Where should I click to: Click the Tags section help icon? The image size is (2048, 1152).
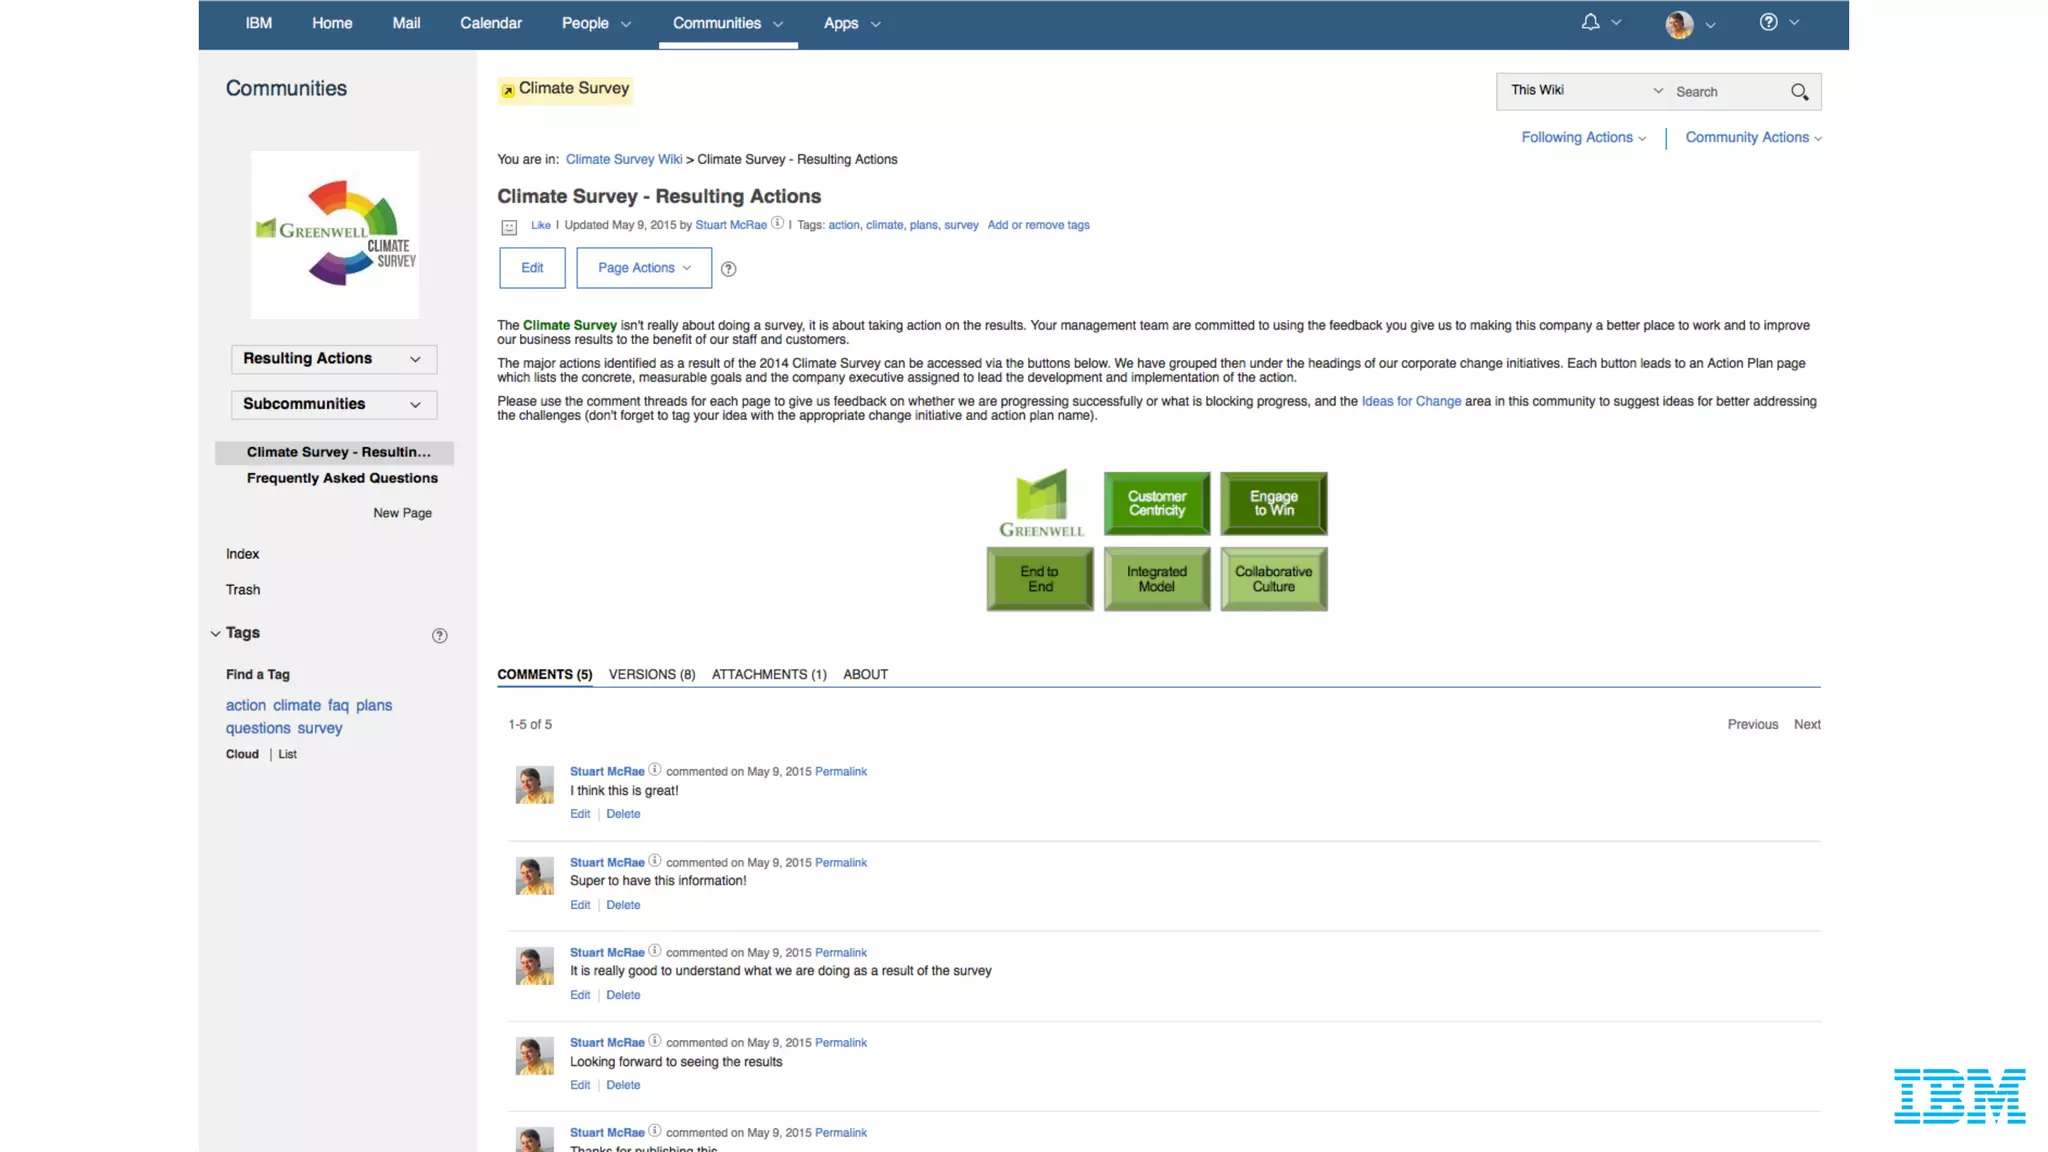[439, 635]
